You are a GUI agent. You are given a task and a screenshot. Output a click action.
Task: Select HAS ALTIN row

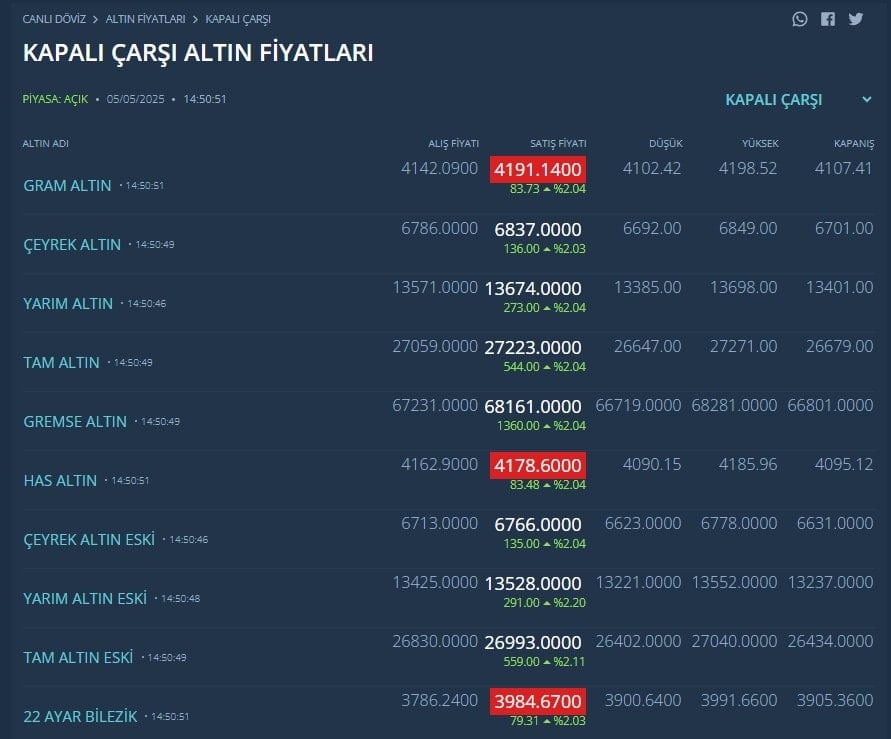point(60,481)
